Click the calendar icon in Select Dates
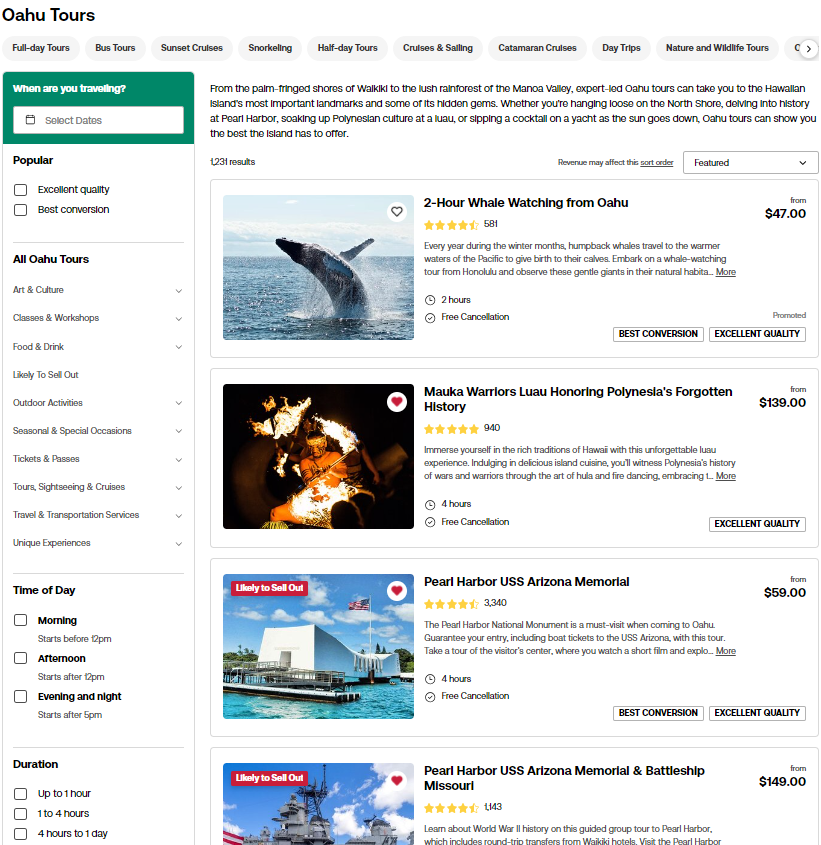Image resolution: width=821 pixels, height=845 pixels. point(31,120)
